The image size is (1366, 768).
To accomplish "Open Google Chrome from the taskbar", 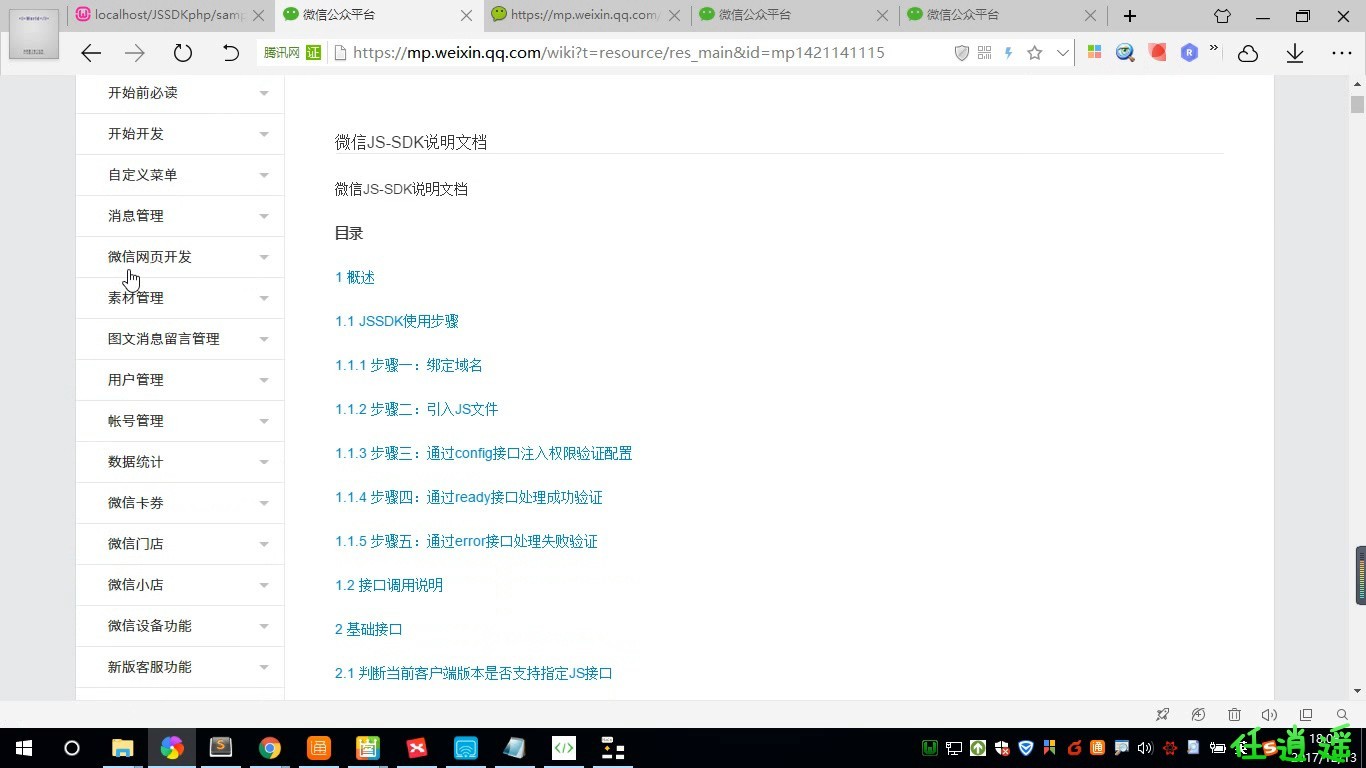I will point(270,748).
